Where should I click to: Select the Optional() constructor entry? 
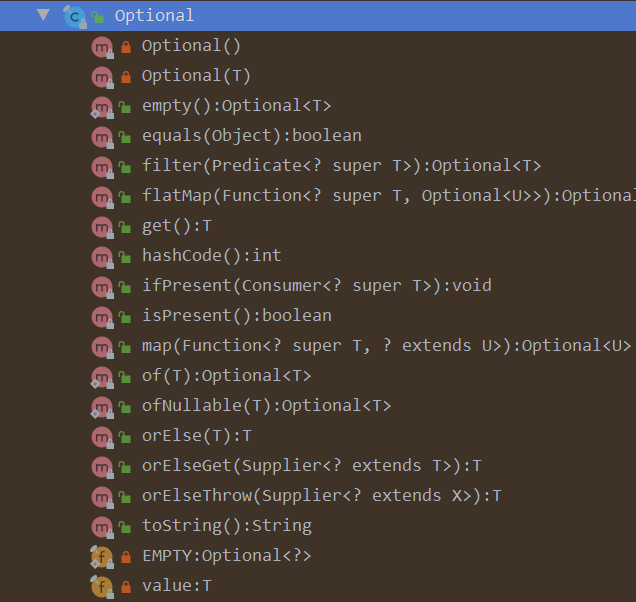coord(191,46)
